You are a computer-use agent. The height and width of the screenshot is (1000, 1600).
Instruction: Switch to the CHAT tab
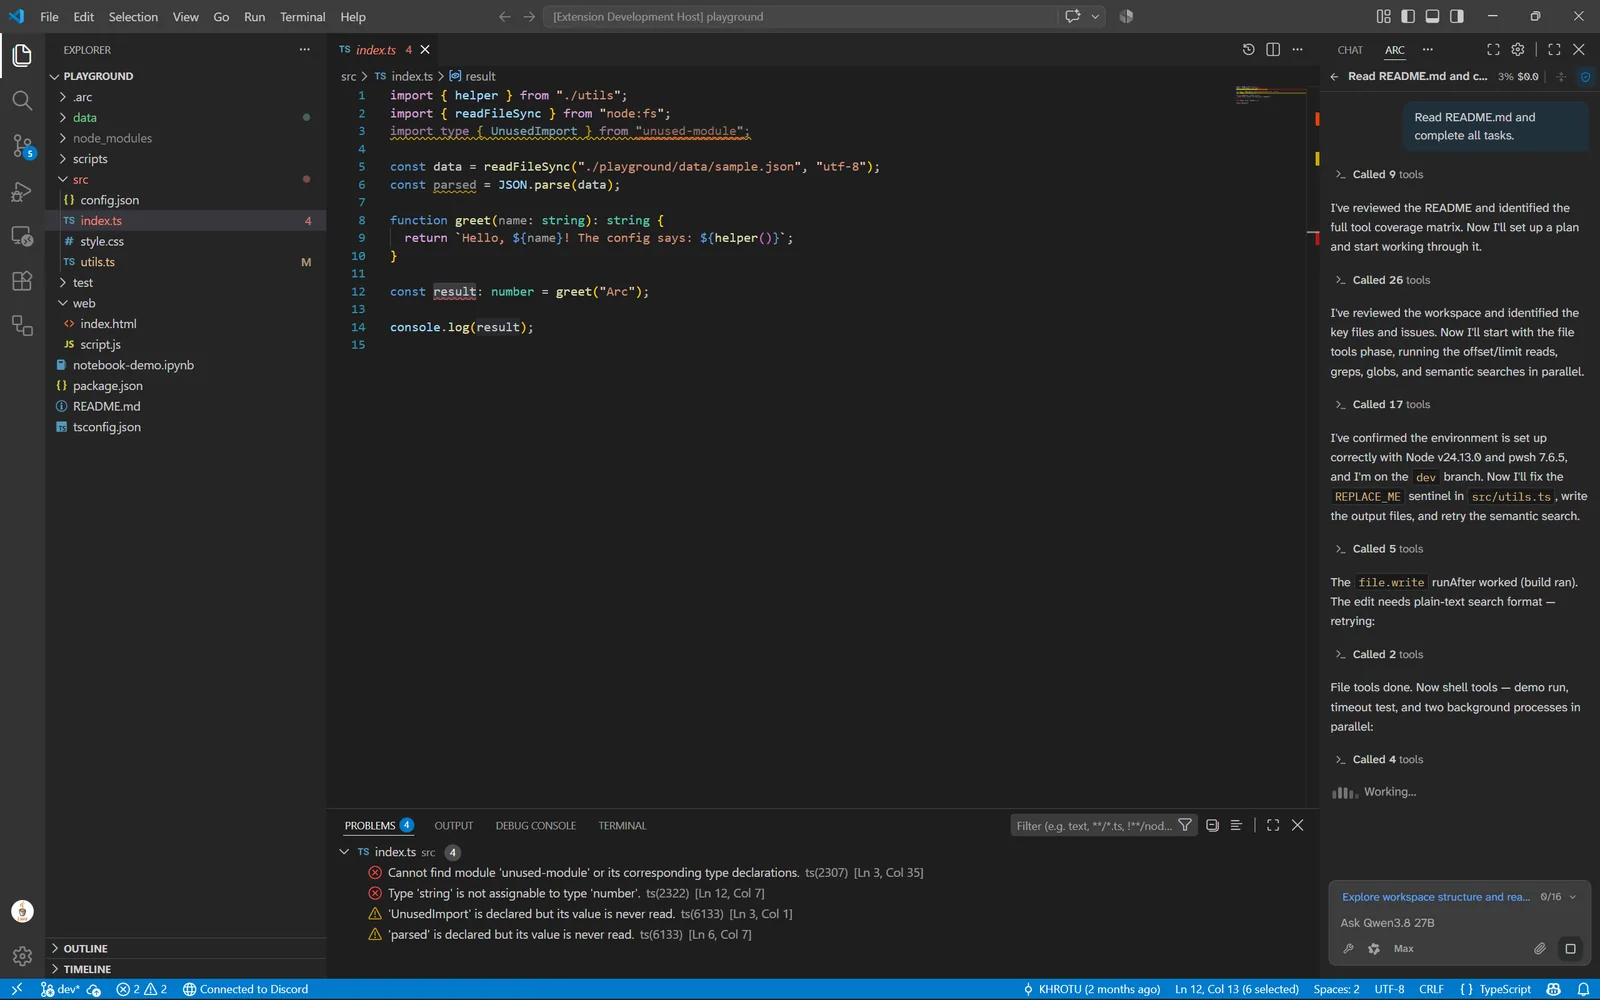coord(1350,50)
